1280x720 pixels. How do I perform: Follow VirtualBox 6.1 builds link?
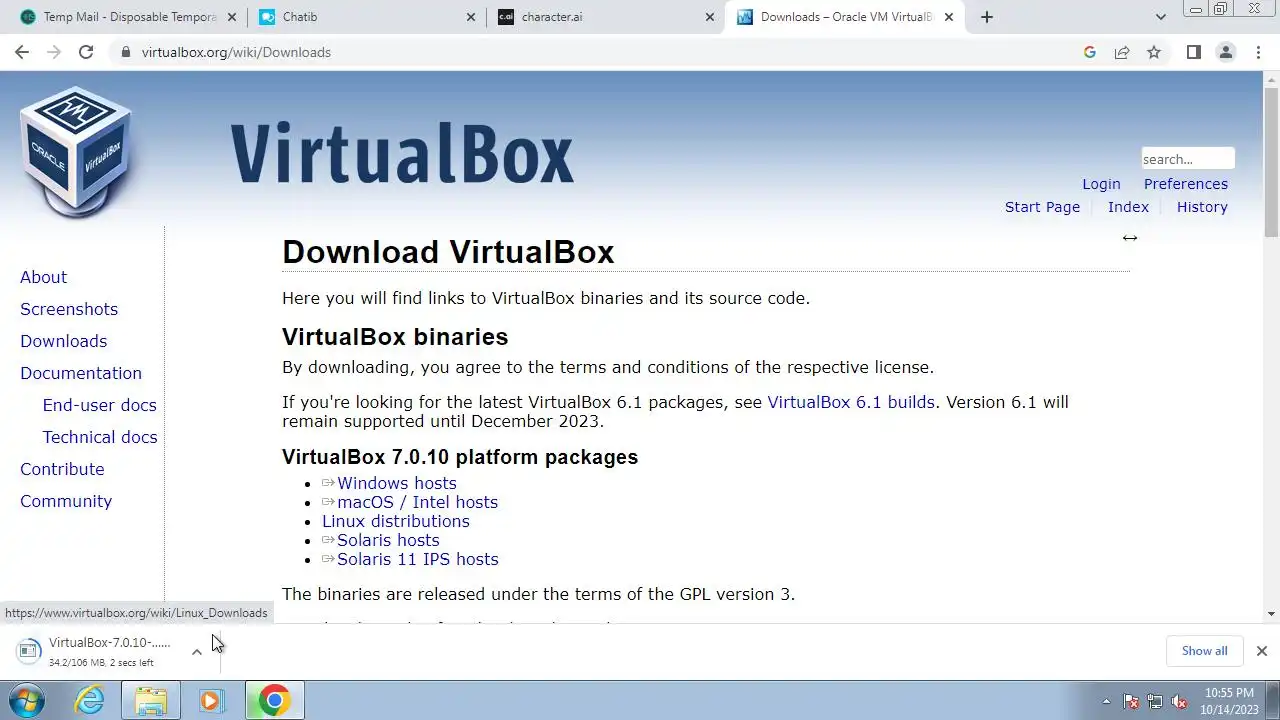tap(851, 402)
